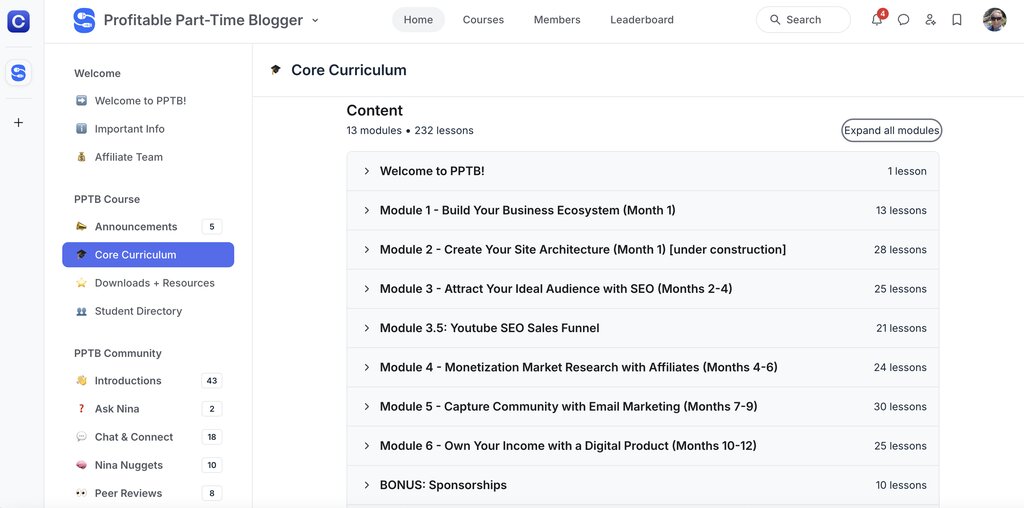Click the 'PPTB Community' section heading
The height and width of the screenshot is (508, 1024).
click(118, 353)
